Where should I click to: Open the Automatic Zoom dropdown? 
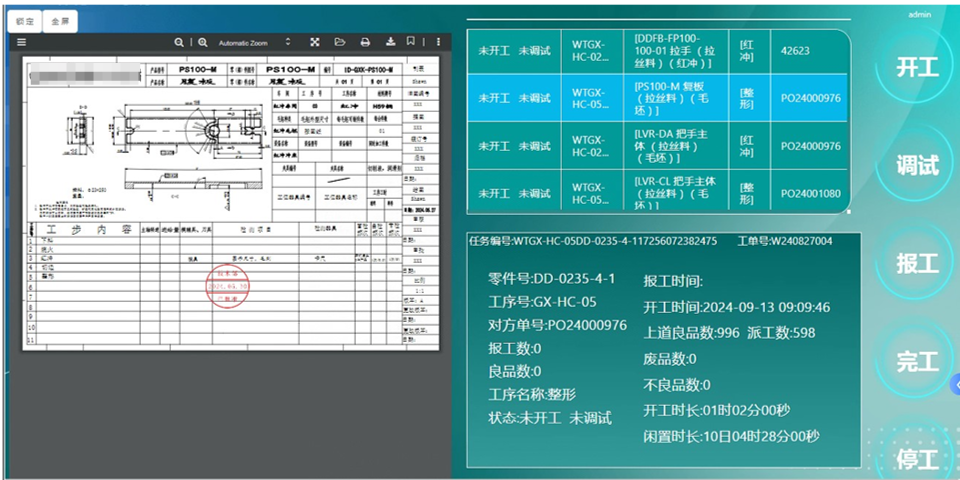pos(255,43)
